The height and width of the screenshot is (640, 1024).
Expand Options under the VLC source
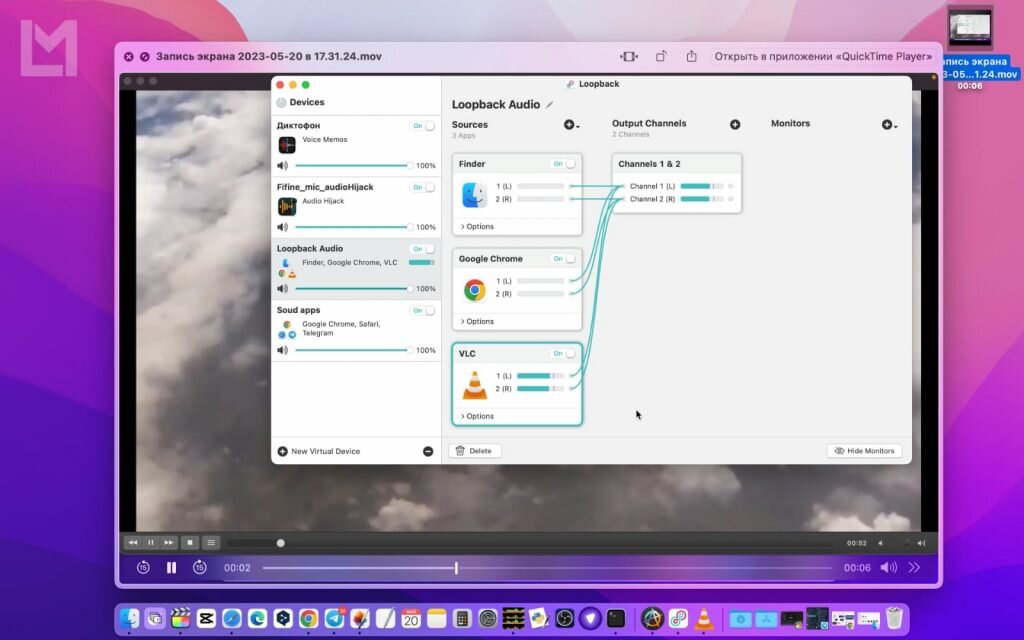(477, 416)
